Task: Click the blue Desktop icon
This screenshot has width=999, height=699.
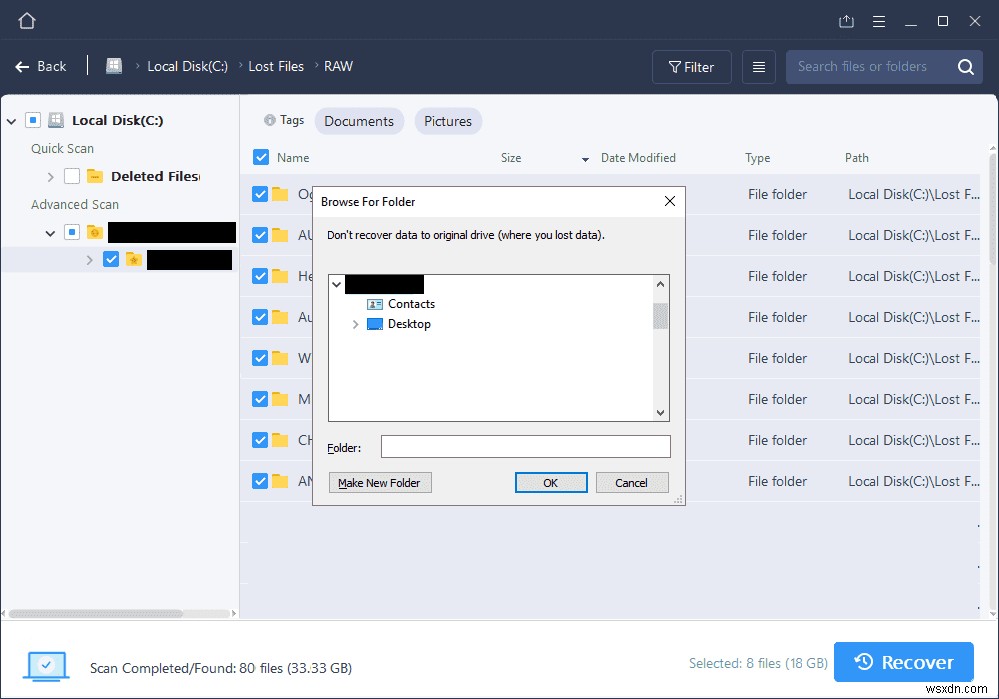Action: click(375, 324)
